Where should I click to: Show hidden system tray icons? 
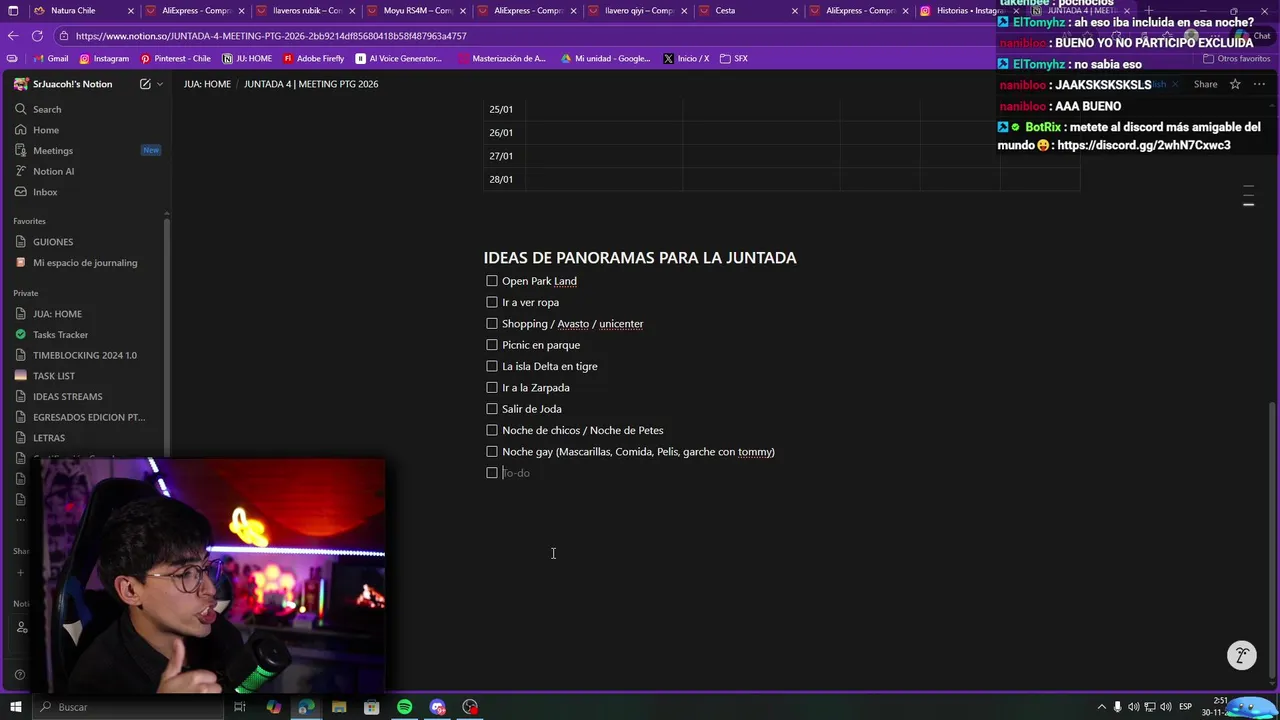click(1101, 707)
